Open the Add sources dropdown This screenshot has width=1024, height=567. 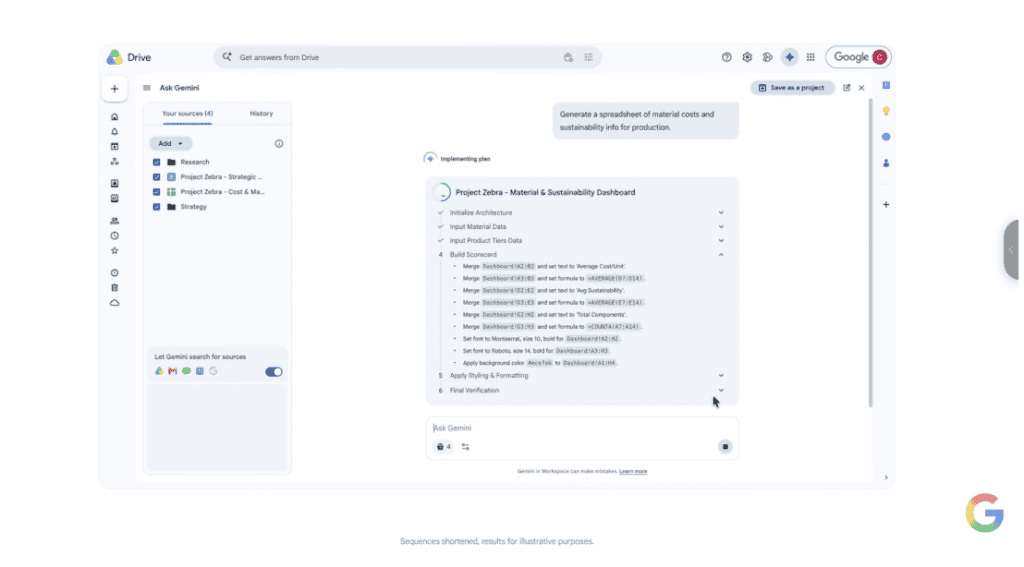170,144
